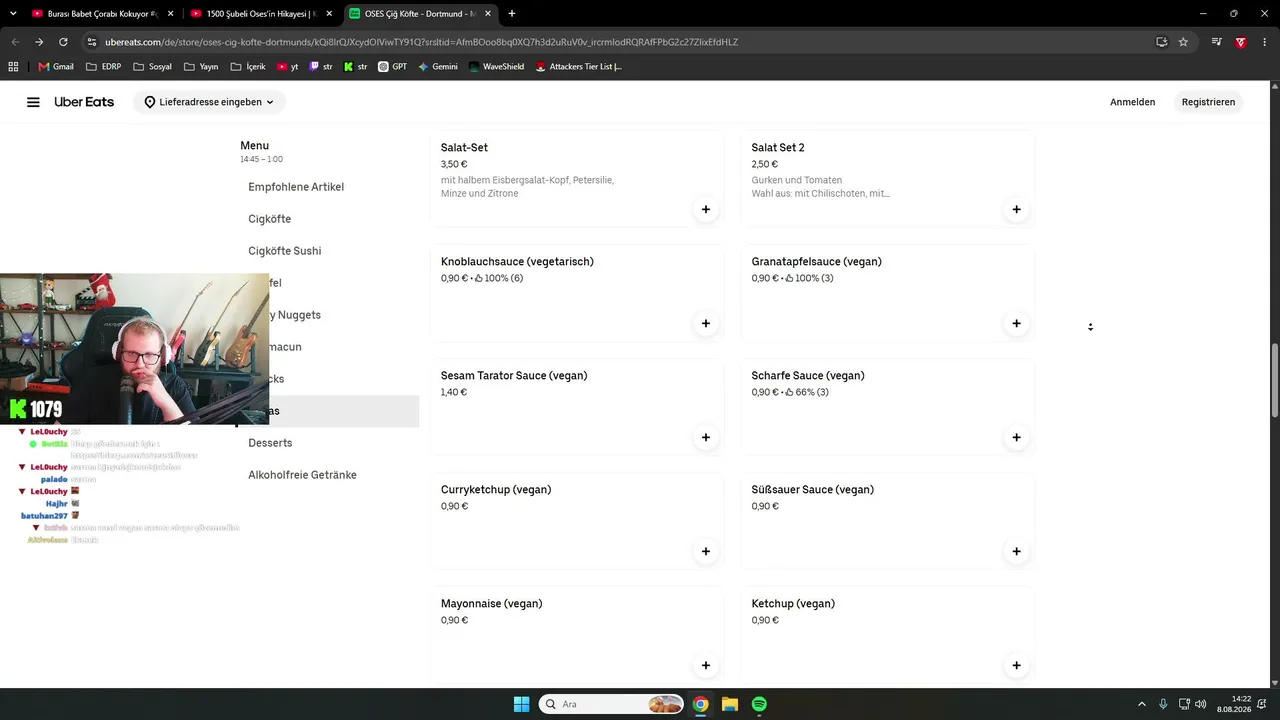Go to Alkoholfreie Getränke section

click(x=302, y=475)
